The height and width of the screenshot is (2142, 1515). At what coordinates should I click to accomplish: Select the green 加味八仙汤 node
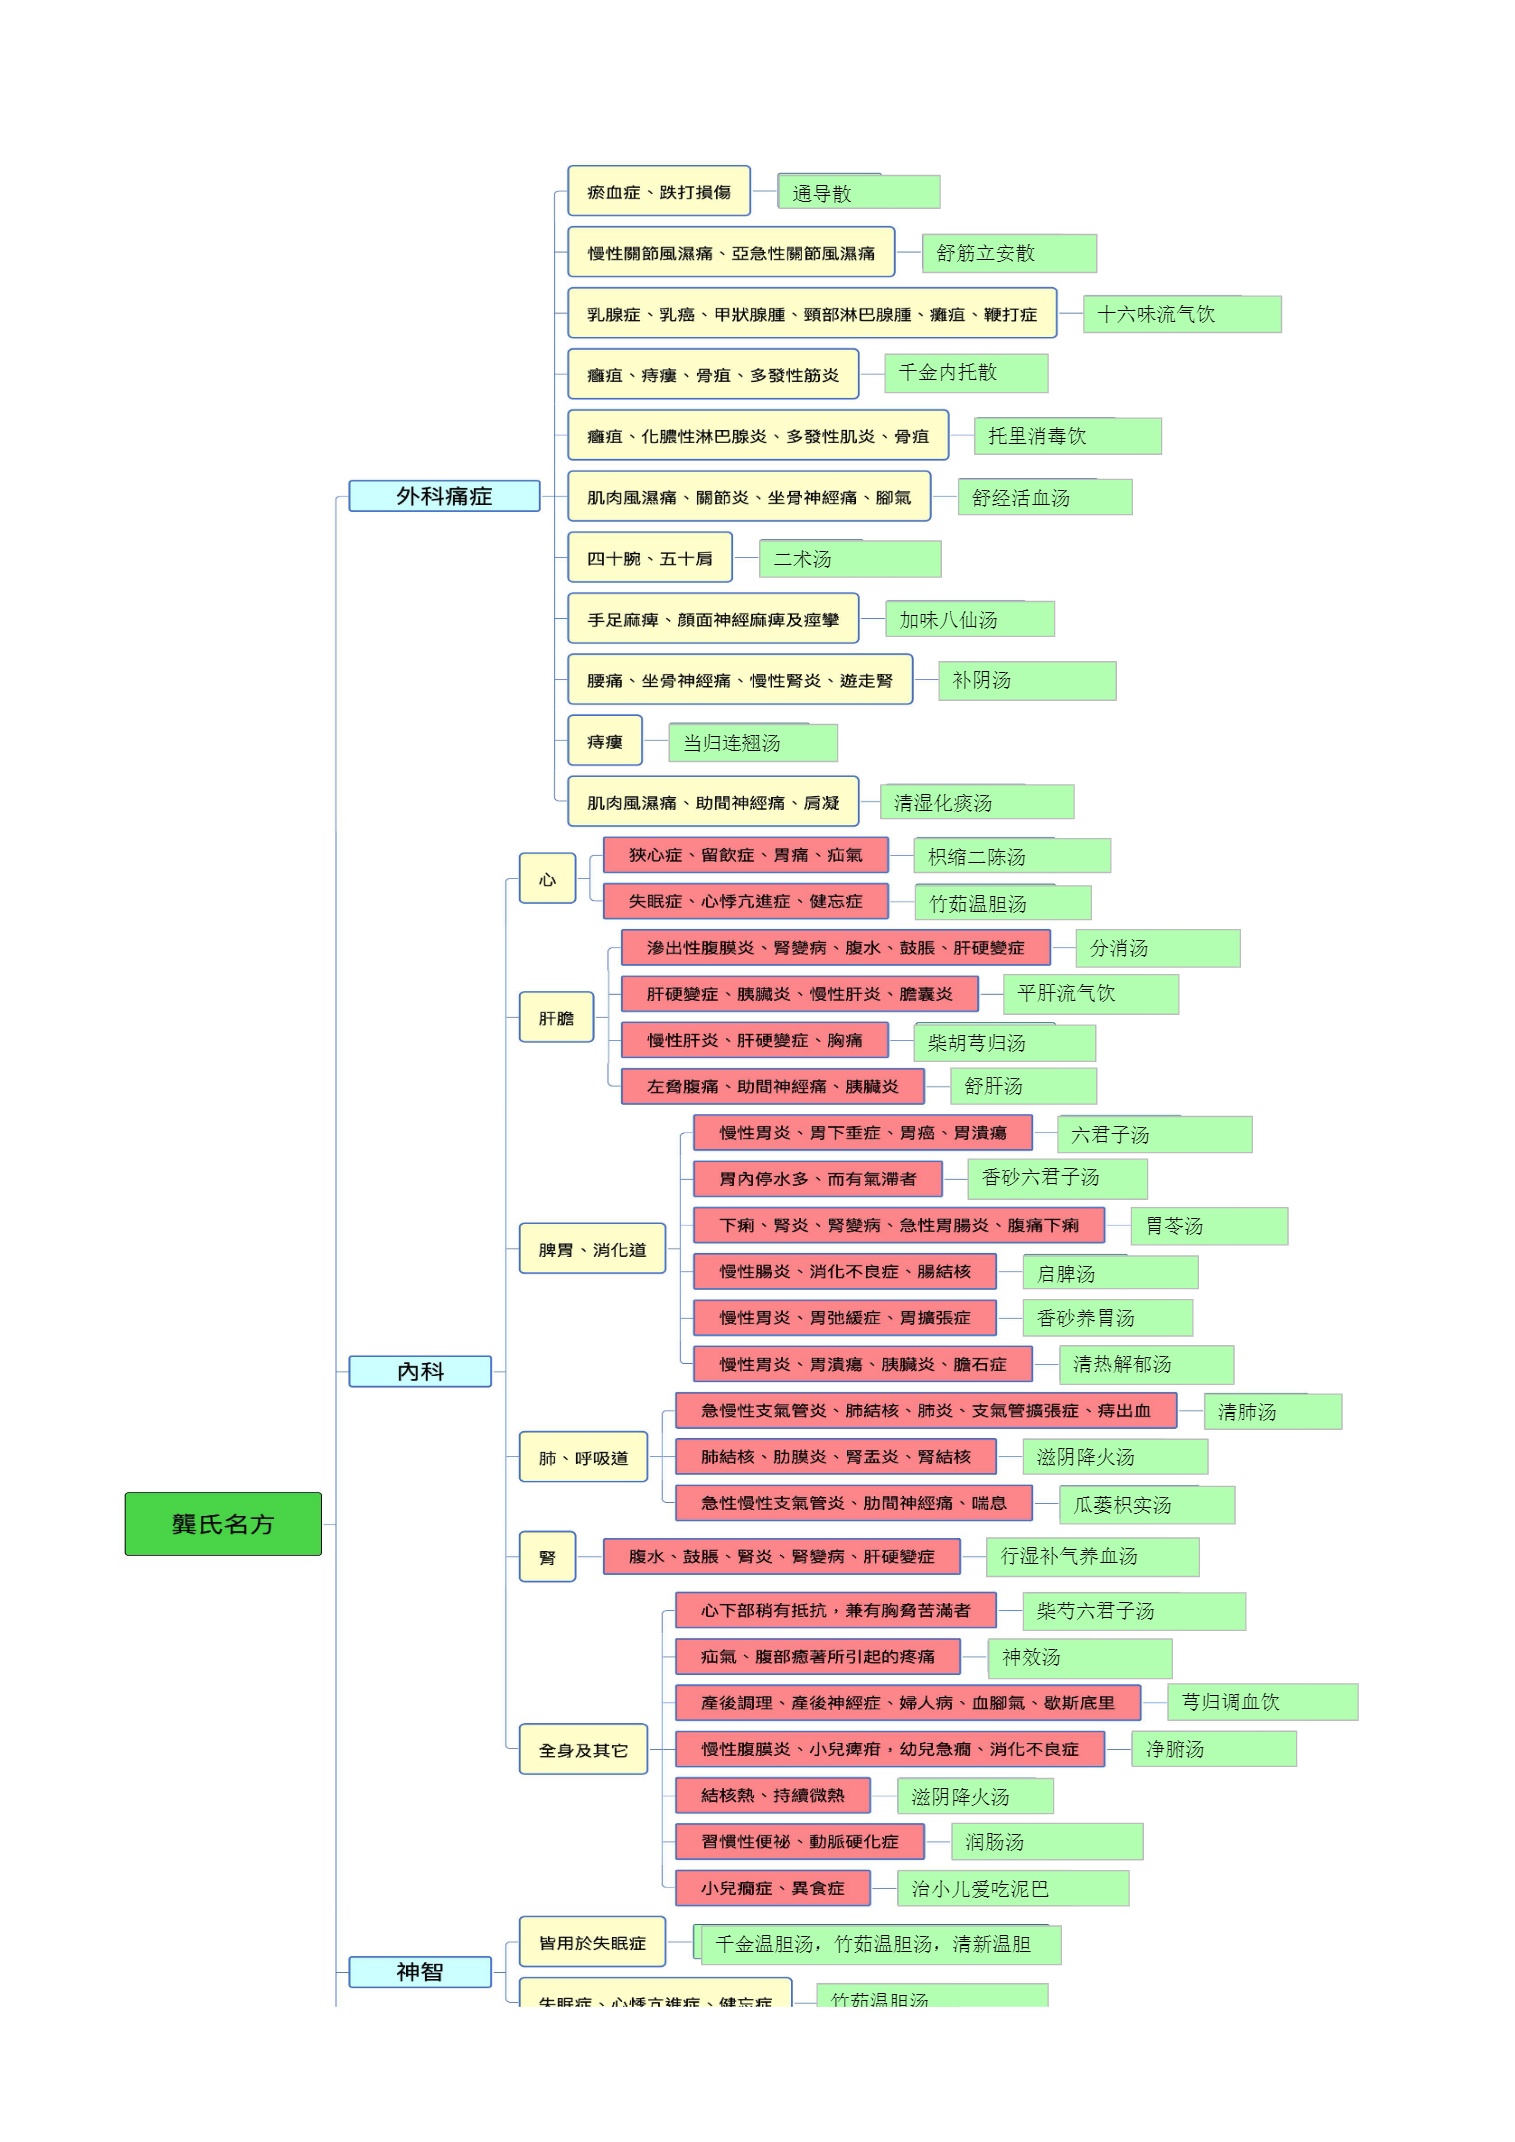[970, 619]
